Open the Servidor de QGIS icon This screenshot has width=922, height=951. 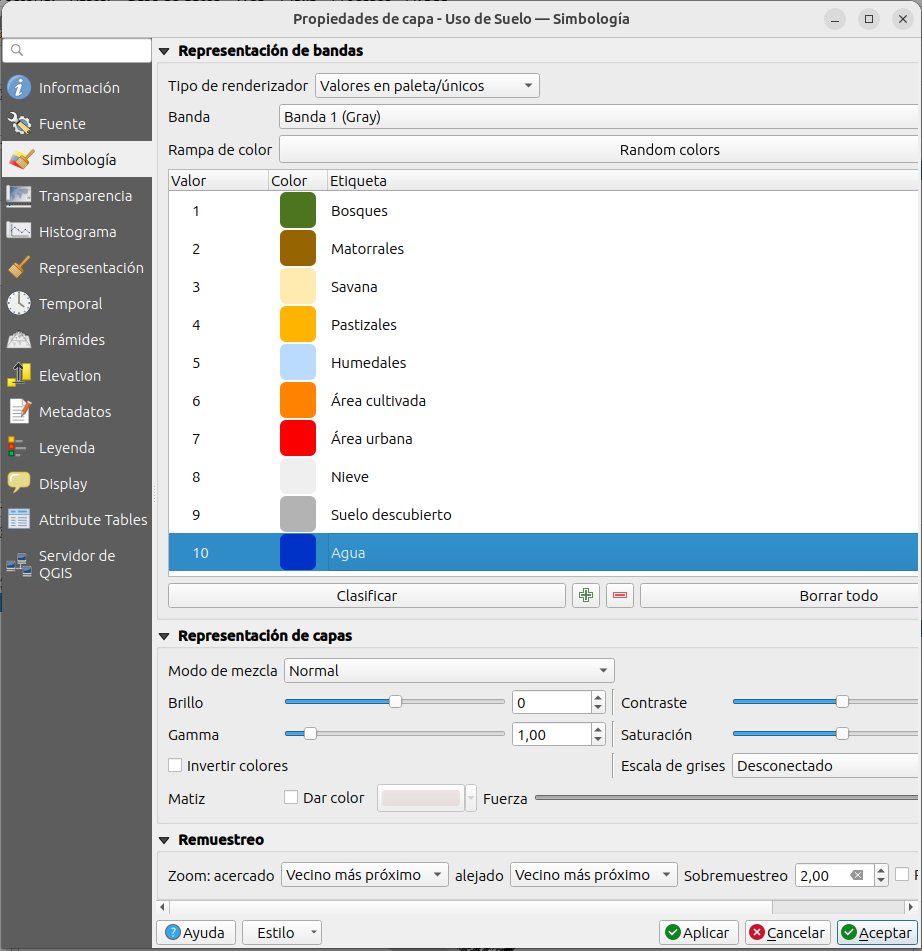(x=19, y=564)
